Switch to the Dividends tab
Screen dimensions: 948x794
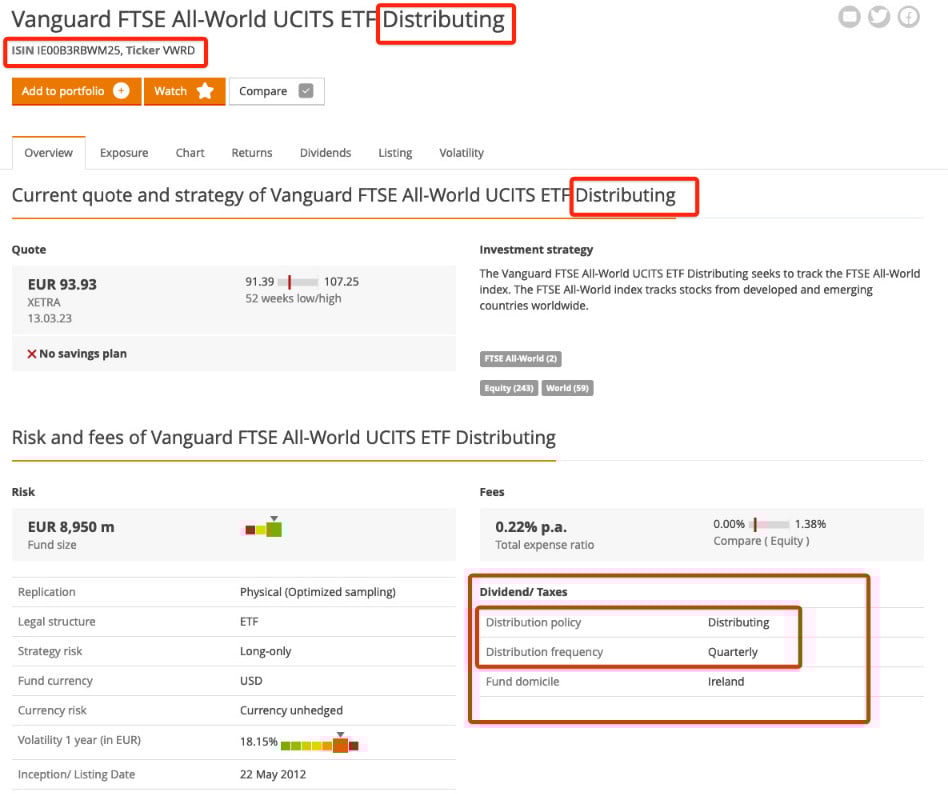(x=325, y=153)
